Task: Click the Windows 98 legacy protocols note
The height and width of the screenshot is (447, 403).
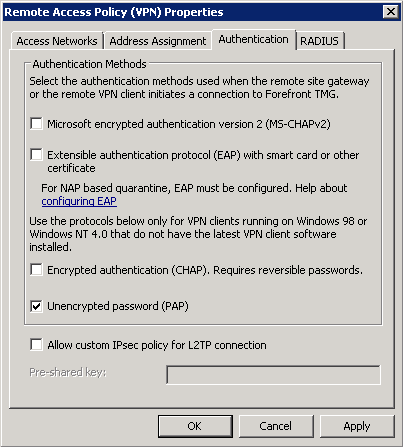Action: (x=198, y=234)
